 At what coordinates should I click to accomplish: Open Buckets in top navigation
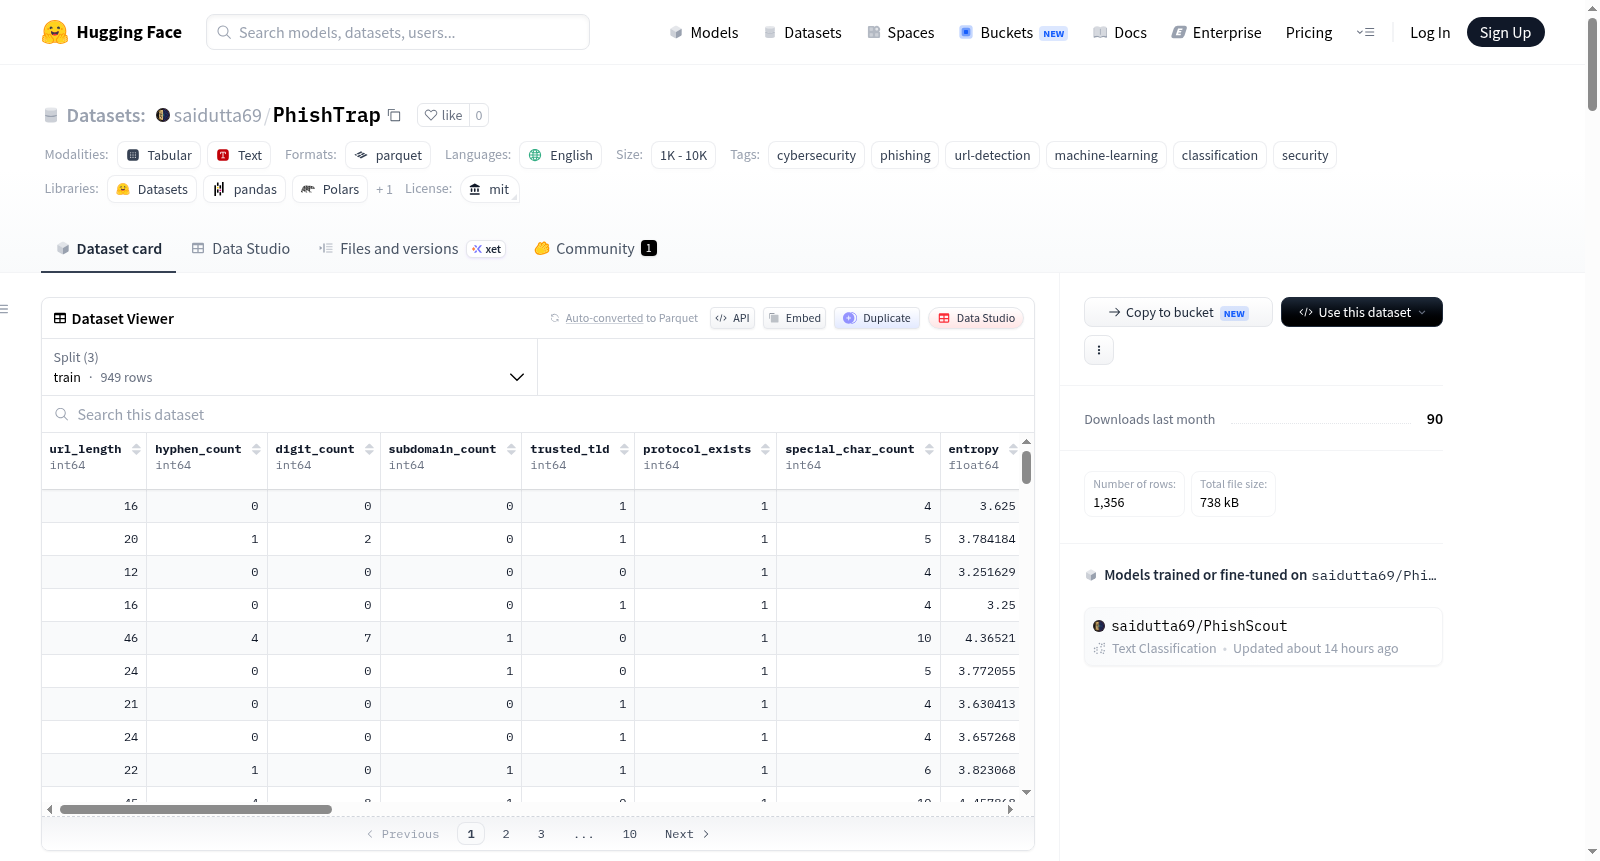coord(1013,33)
